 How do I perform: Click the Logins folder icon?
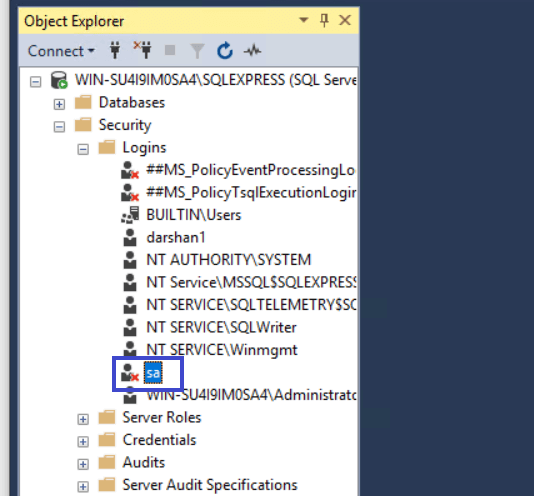(x=107, y=147)
